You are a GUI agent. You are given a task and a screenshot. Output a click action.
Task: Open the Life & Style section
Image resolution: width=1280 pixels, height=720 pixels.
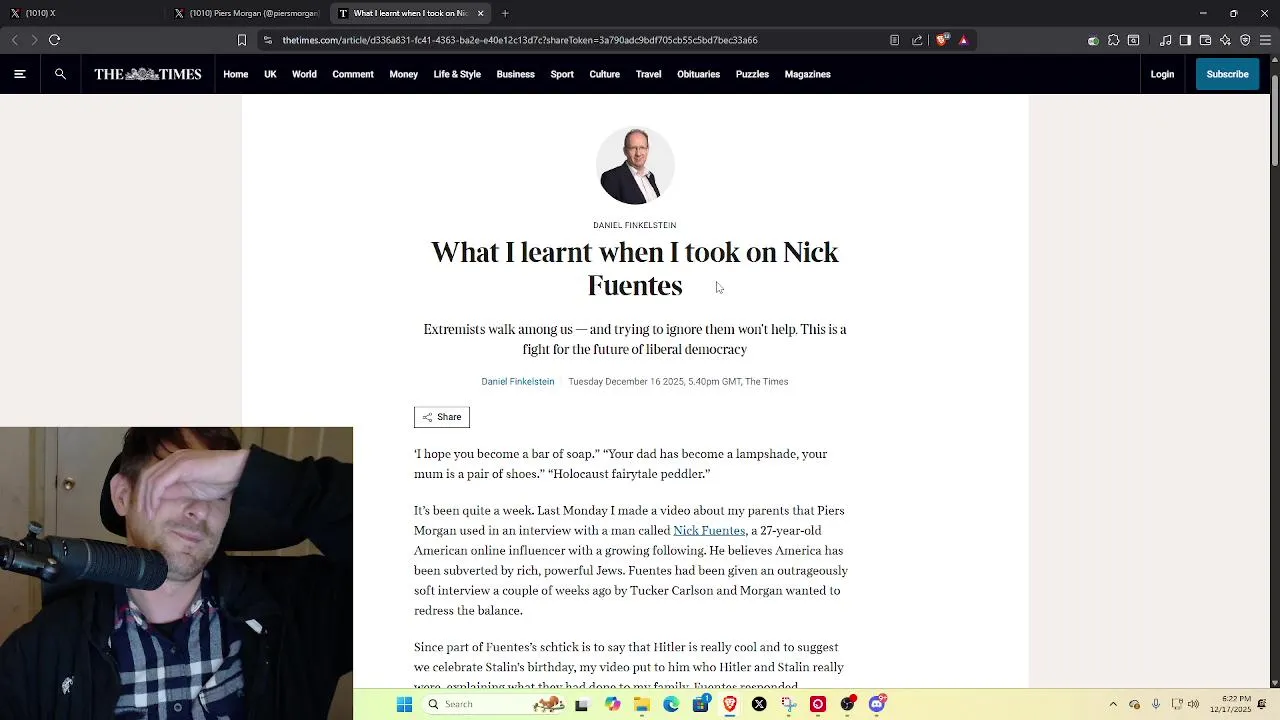click(x=457, y=74)
